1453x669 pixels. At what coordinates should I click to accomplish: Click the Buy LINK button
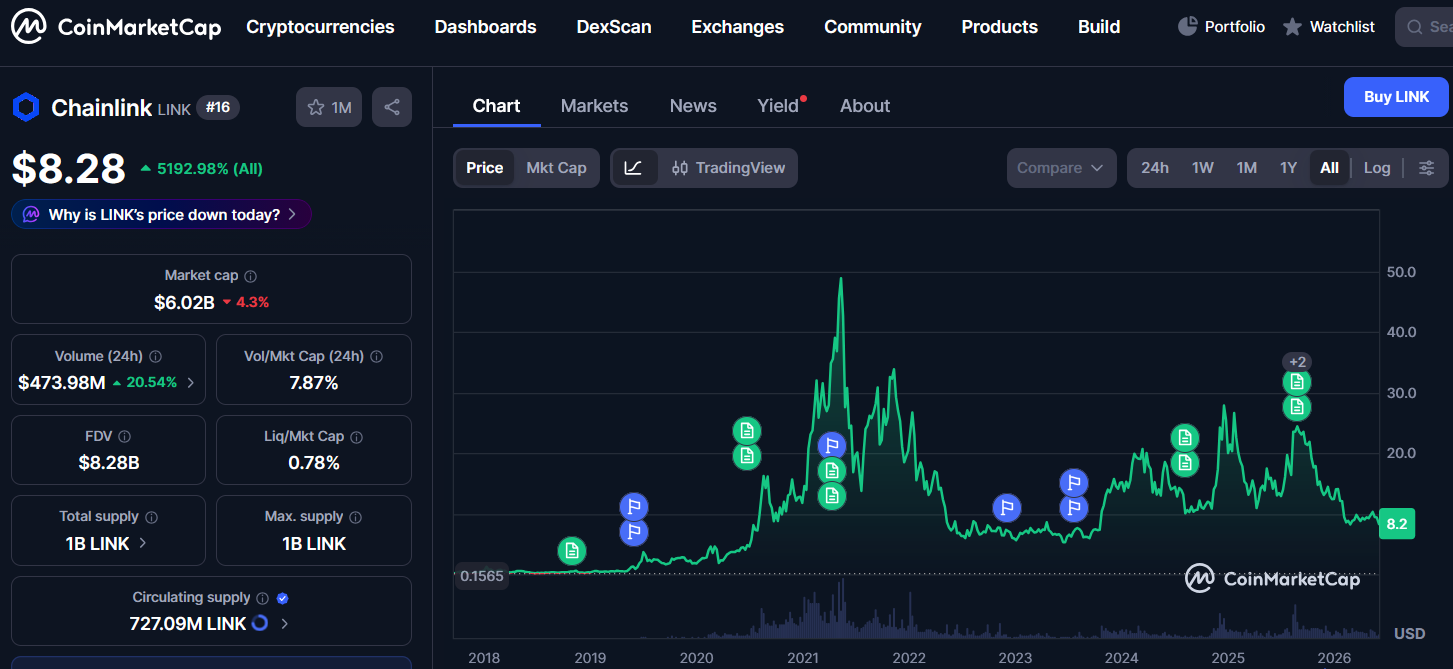coord(1396,97)
